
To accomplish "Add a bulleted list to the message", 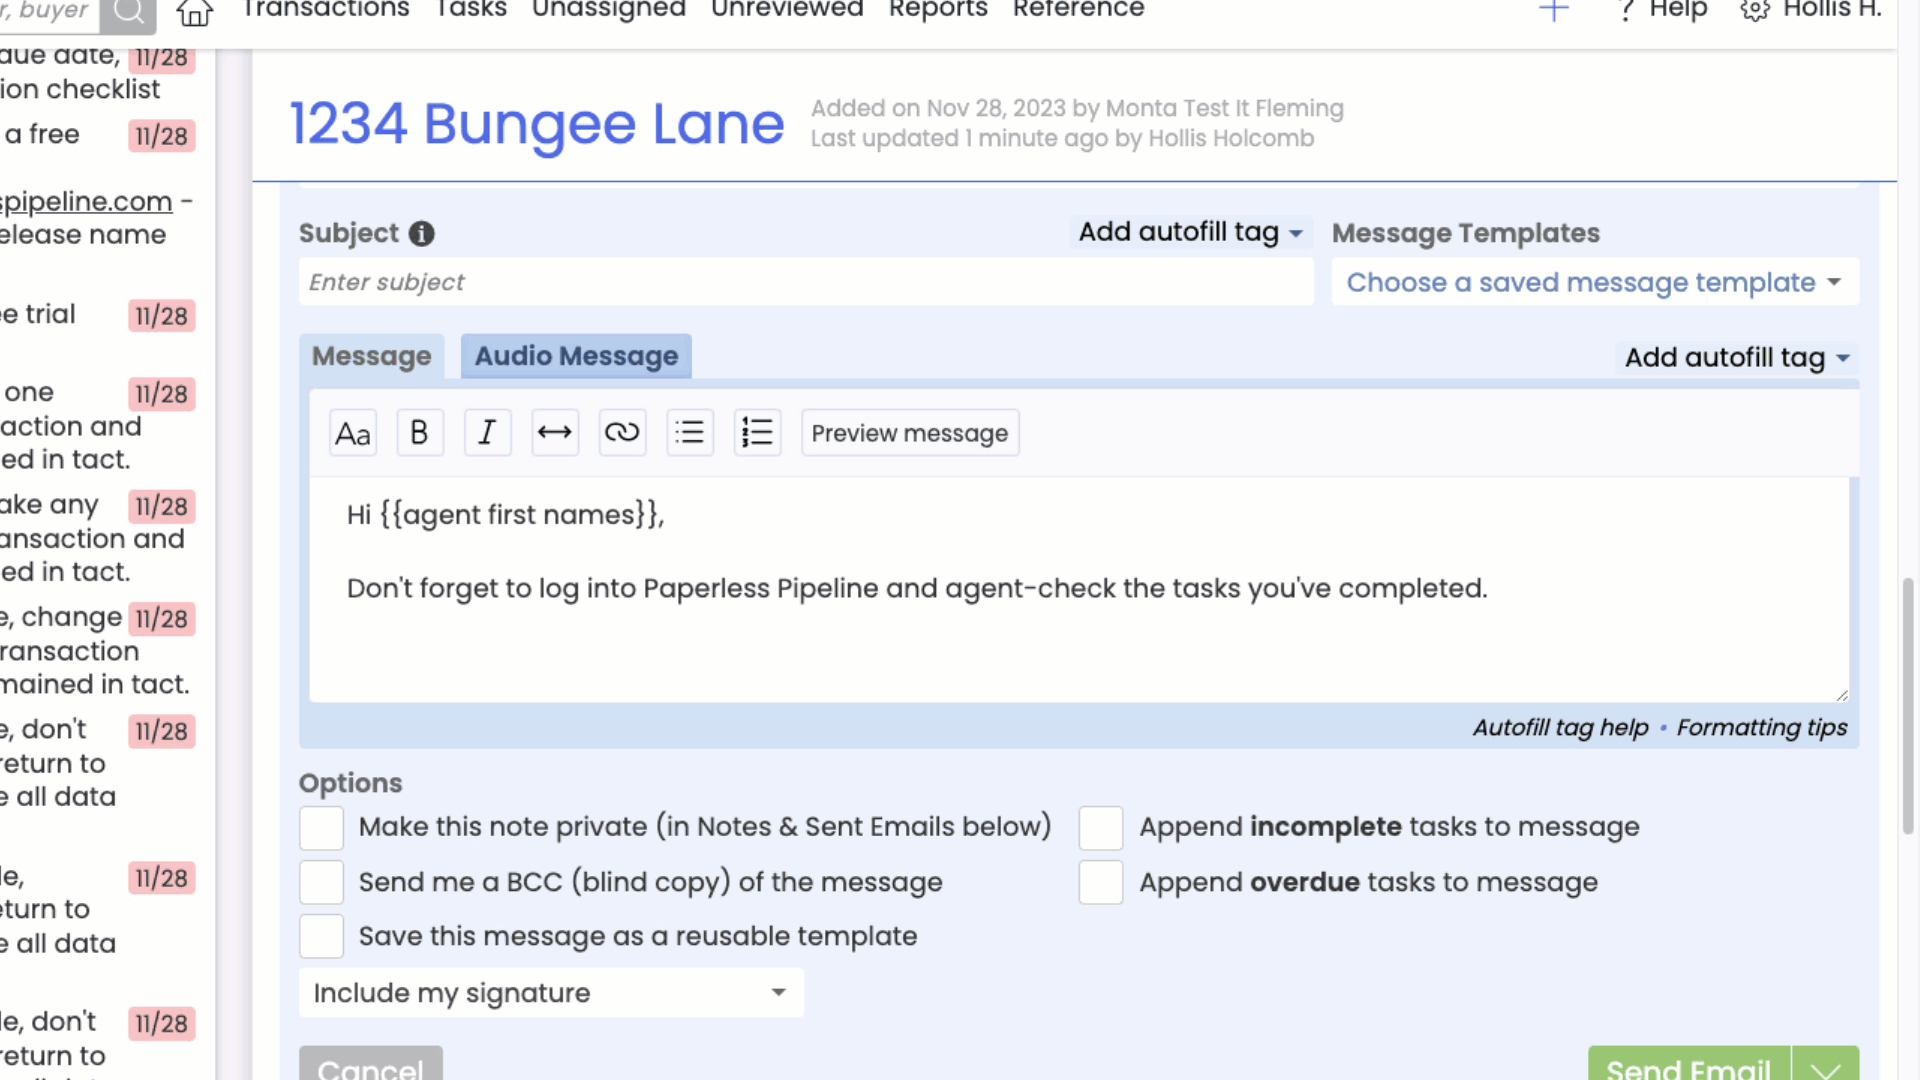I will tap(689, 433).
